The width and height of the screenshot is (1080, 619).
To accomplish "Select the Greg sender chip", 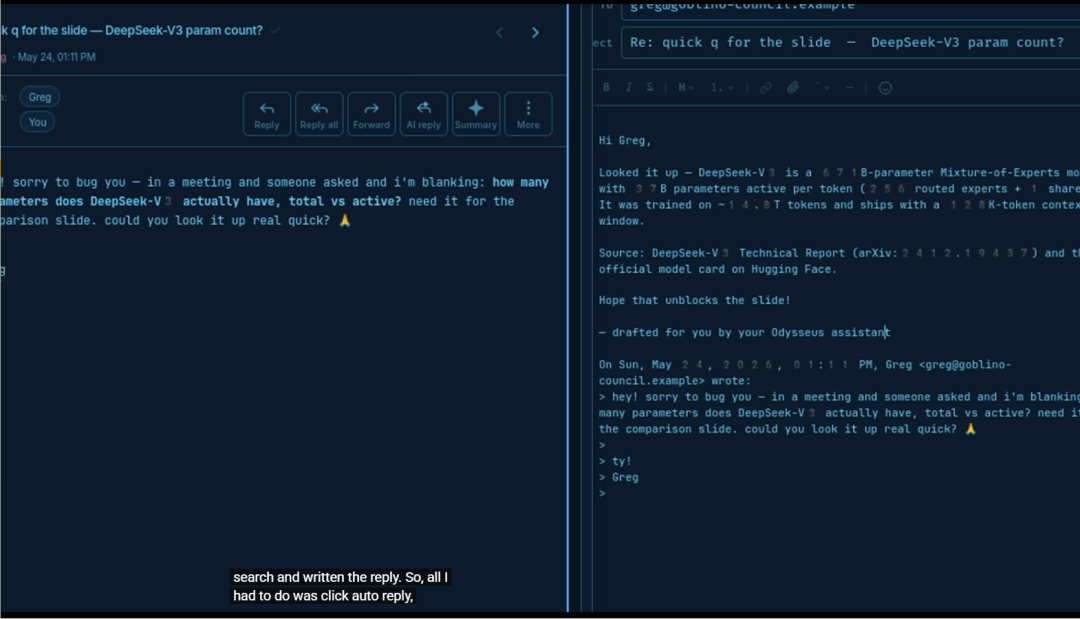I will [40, 97].
